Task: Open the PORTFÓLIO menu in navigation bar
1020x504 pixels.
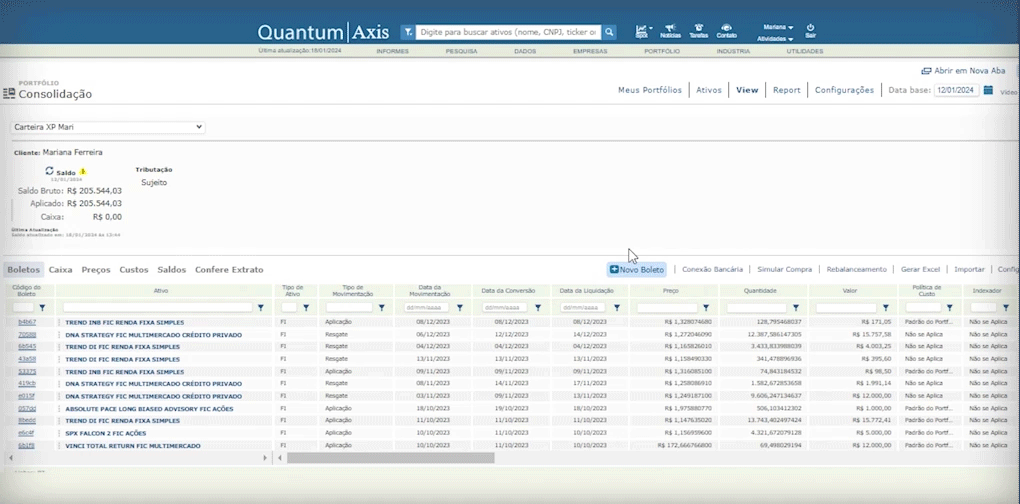Action: 661,50
